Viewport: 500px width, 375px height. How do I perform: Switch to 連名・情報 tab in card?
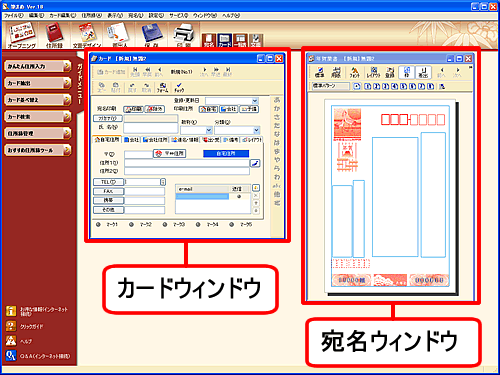(185, 140)
